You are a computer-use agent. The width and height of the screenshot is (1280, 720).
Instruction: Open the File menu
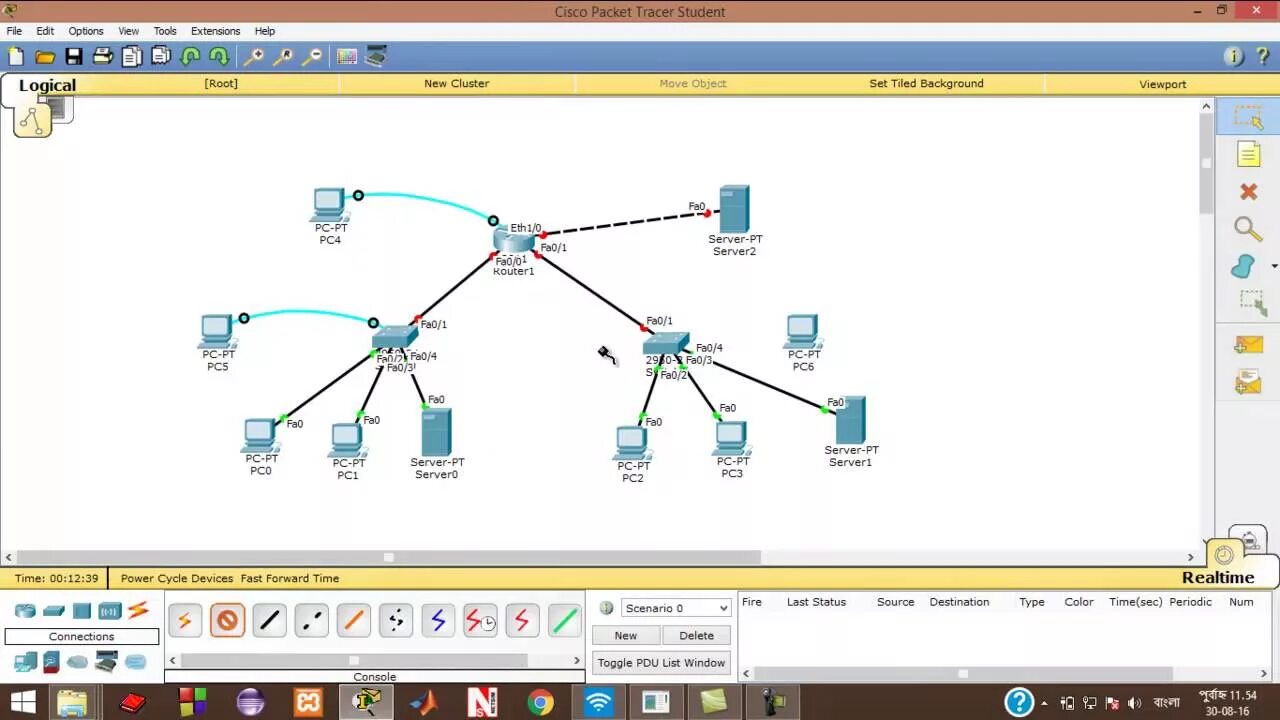(x=14, y=31)
